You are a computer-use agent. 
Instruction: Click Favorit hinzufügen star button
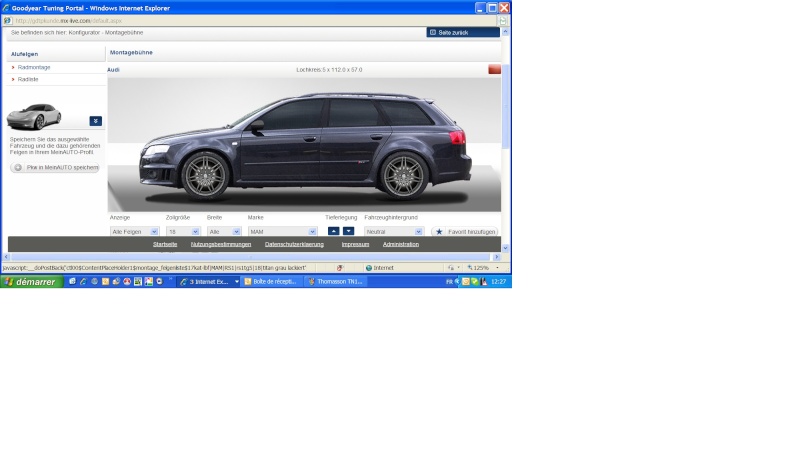(464, 232)
